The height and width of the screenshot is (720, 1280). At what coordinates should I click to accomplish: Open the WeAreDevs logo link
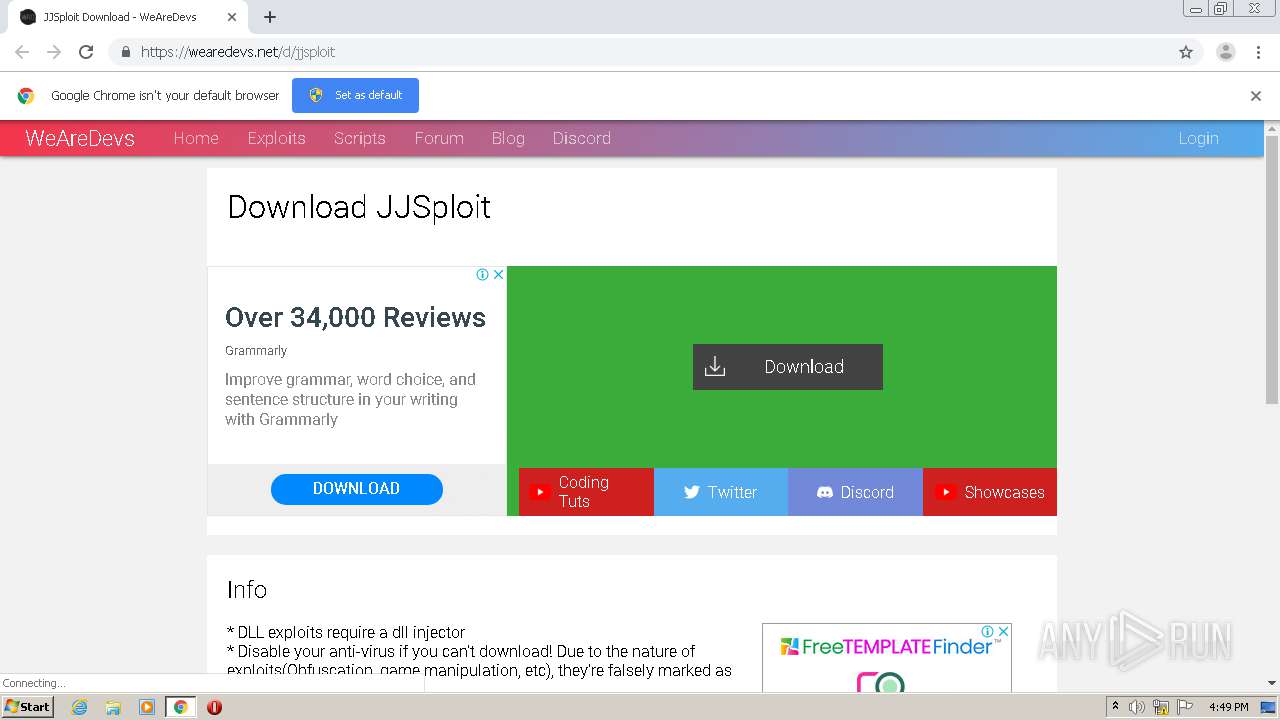[x=80, y=138]
